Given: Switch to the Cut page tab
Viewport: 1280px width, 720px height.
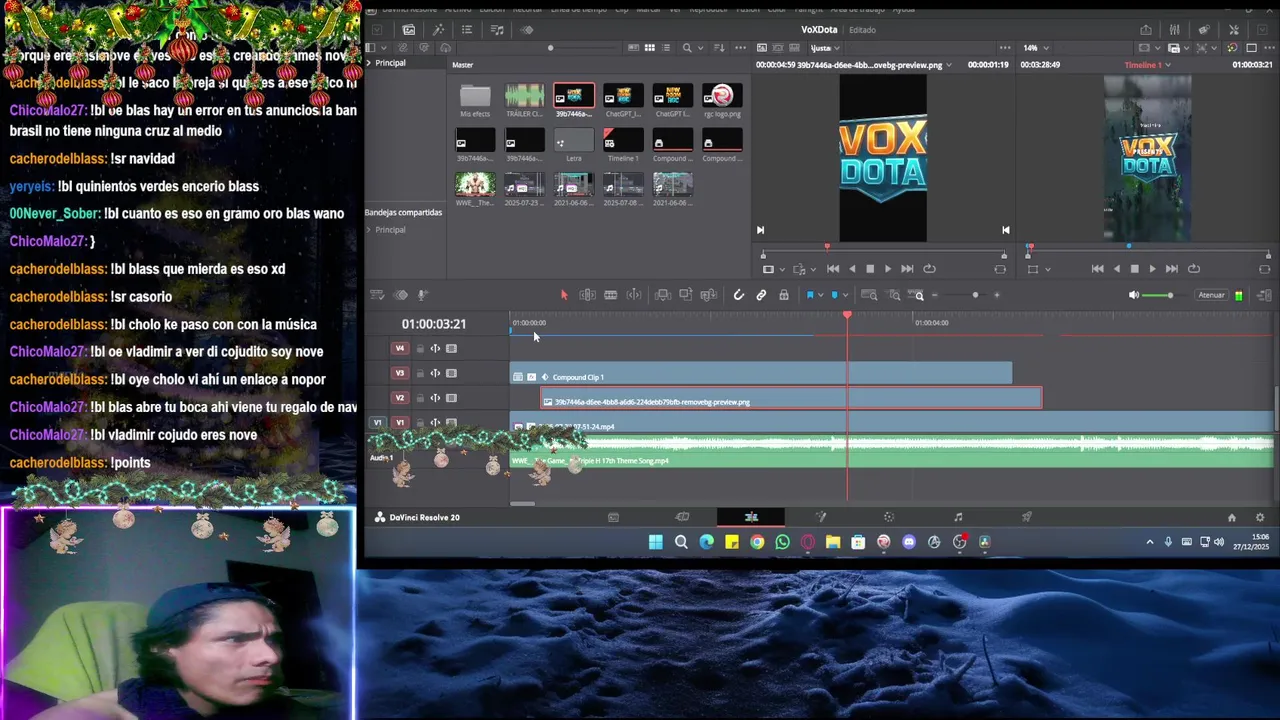Looking at the screenshot, I should click(x=682, y=517).
